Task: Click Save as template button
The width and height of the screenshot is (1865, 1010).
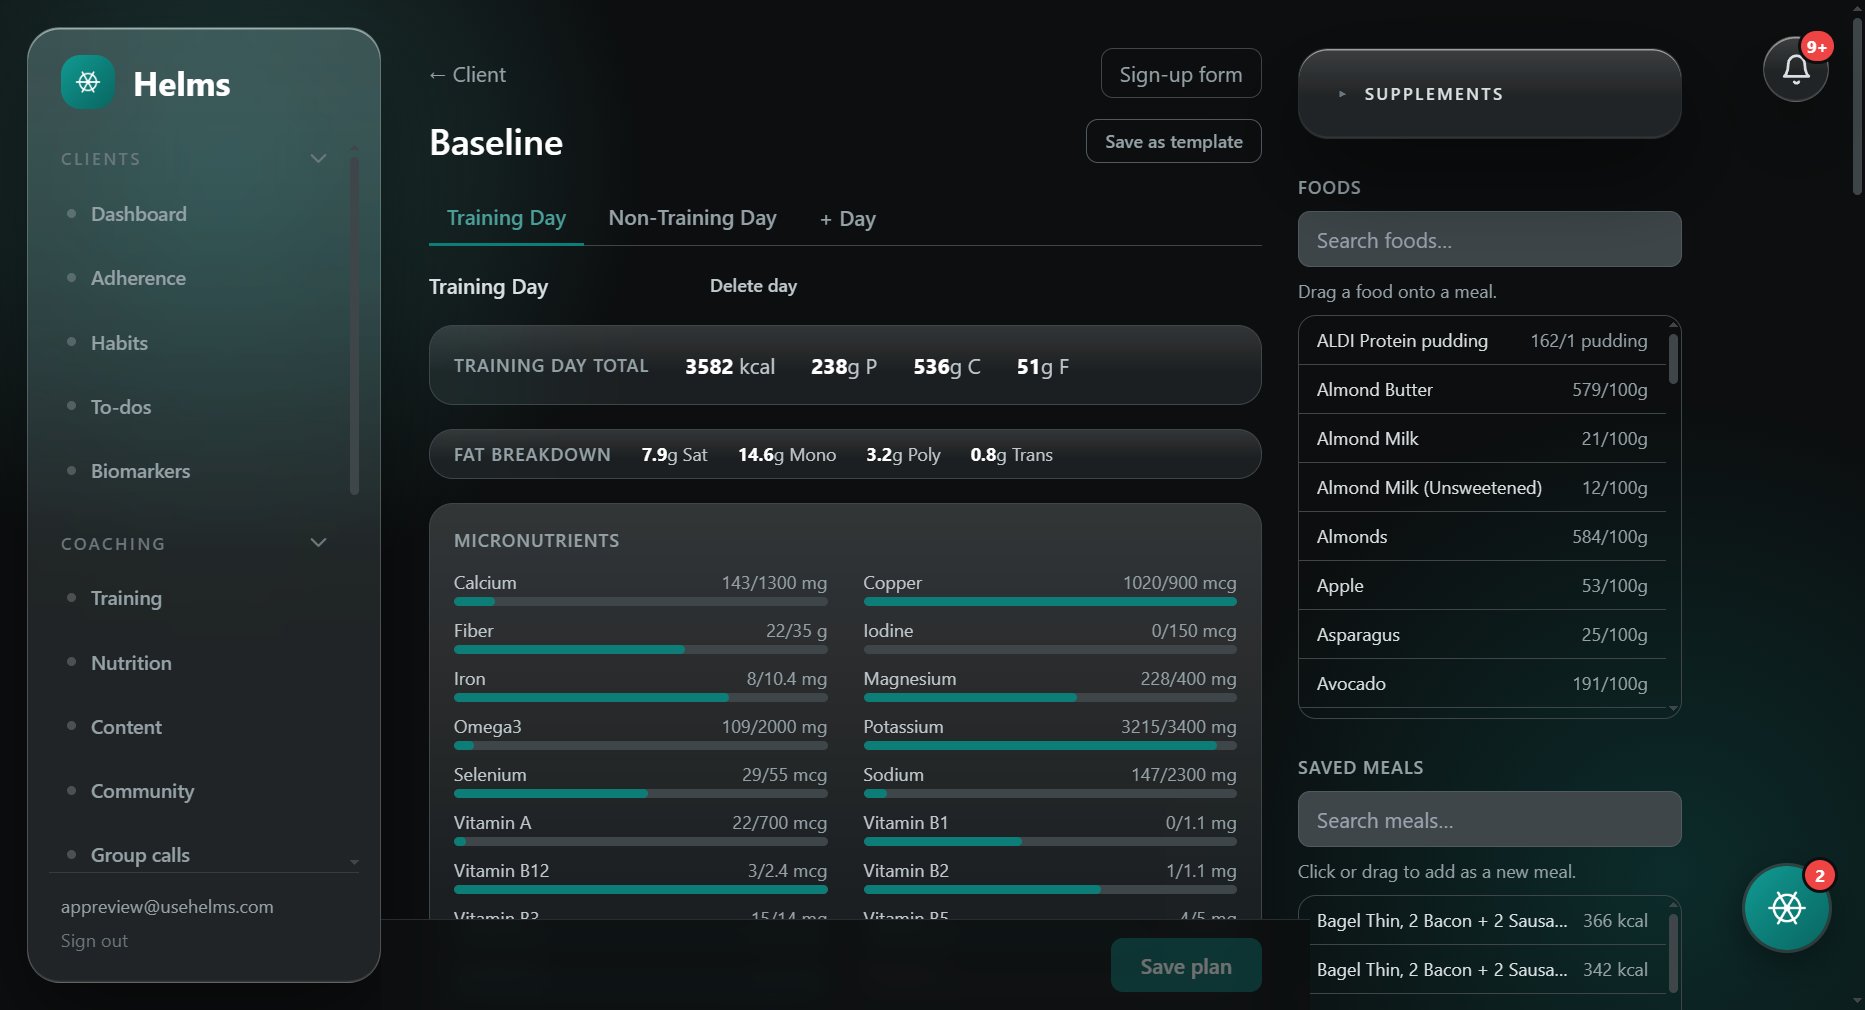Action: point(1173,142)
